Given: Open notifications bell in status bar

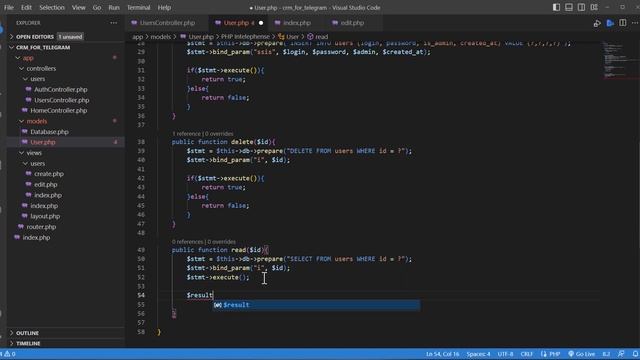Looking at the screenshot, I should (x=635, y=354).
